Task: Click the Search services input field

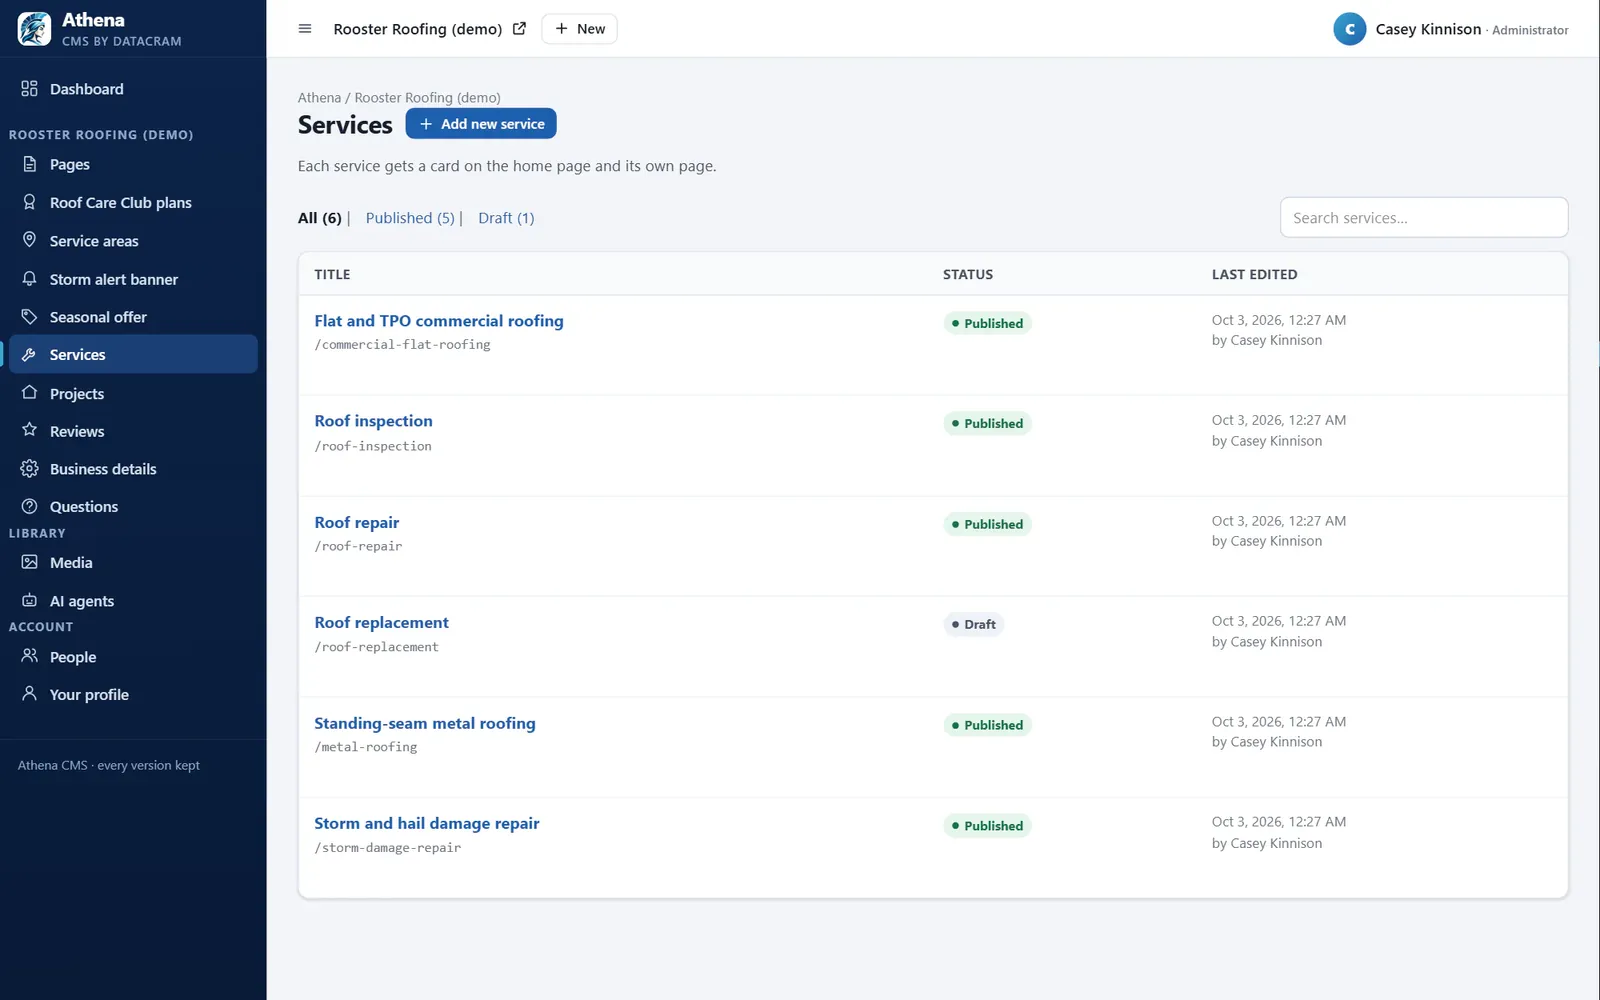Action: [x=1424, y=217]
